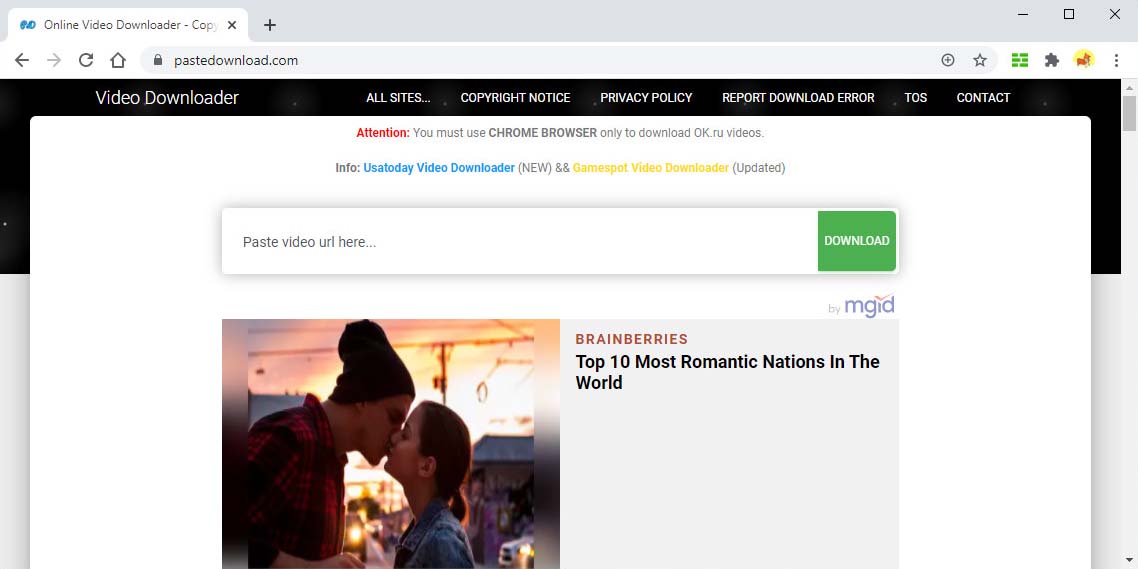Reload the page with the refresh icon

(86, 60)
